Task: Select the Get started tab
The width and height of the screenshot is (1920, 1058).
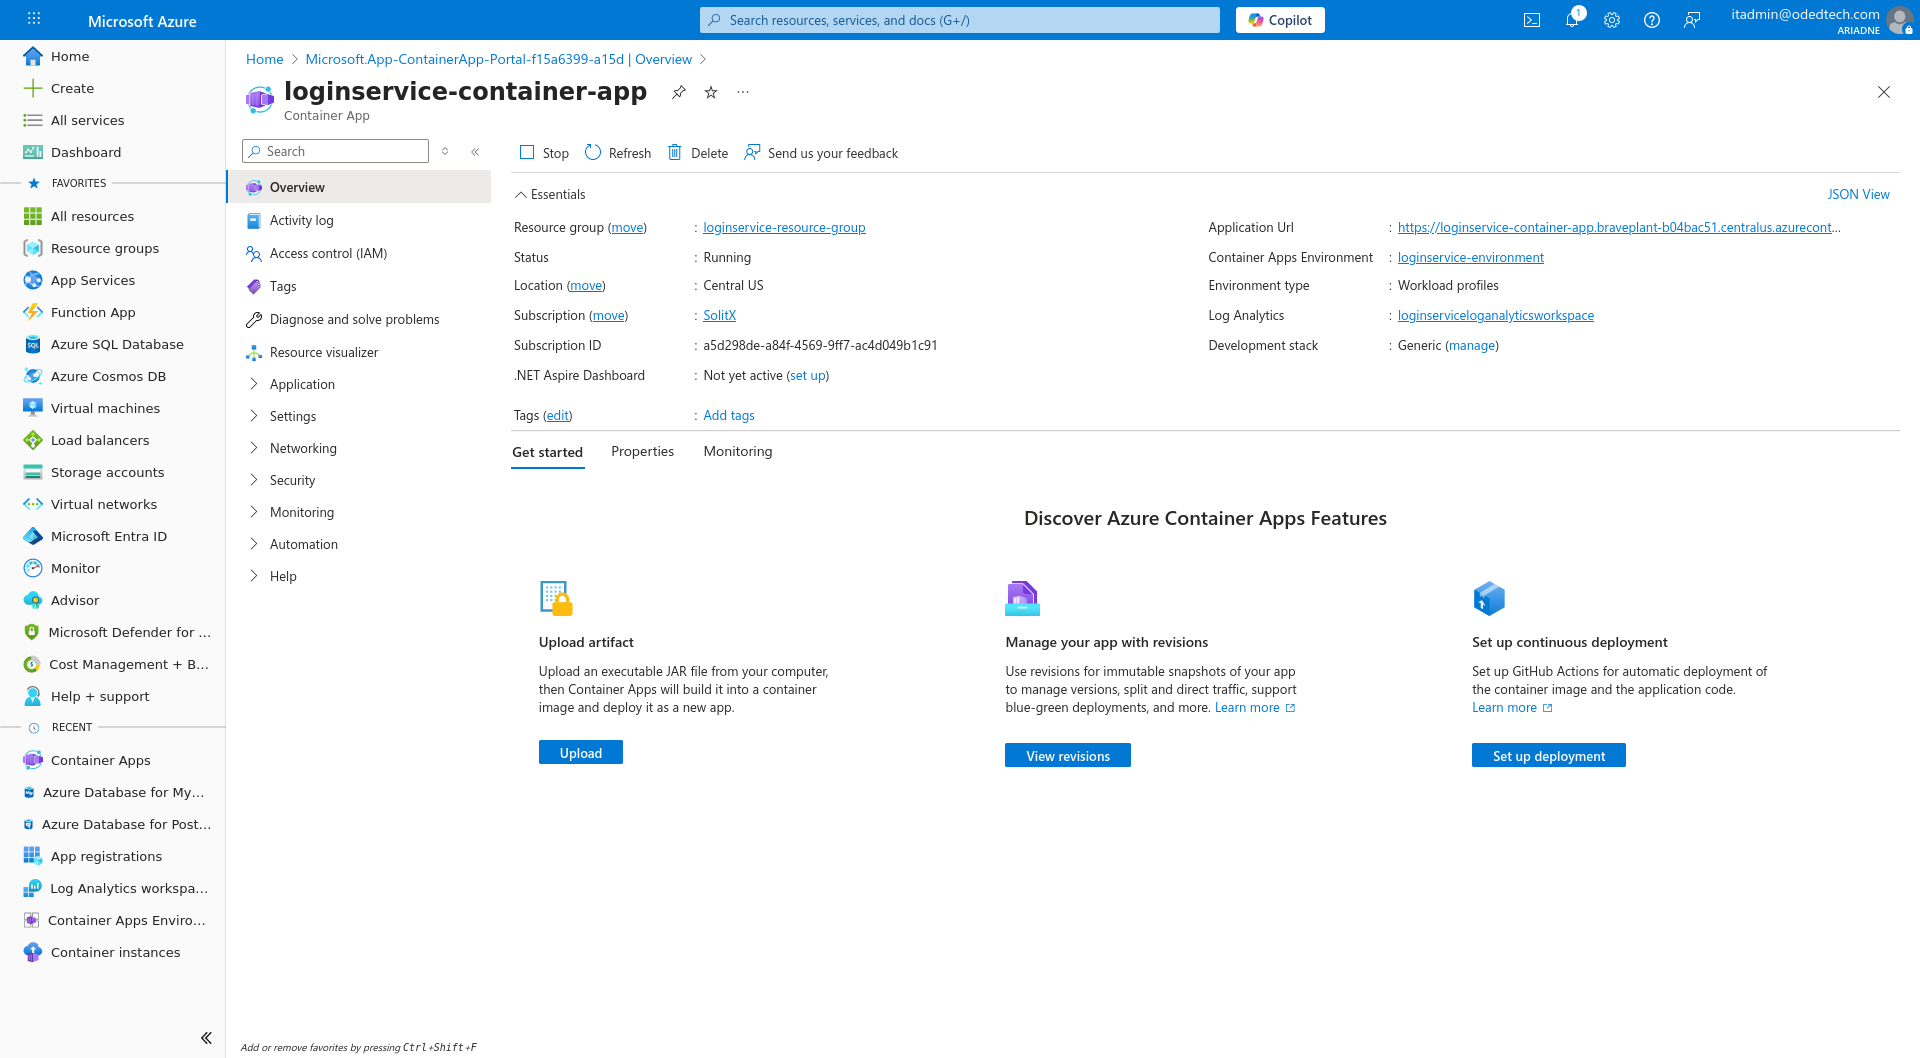Action: 547,452
